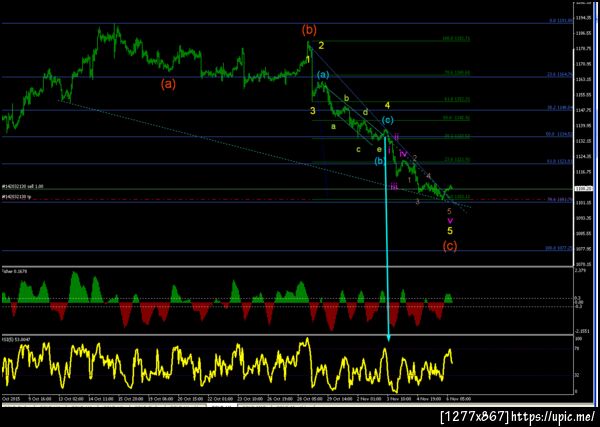This screenshot has width=600, height=427.
Task: Click price axis value 1163.15
Action: [x=583, y=79]
